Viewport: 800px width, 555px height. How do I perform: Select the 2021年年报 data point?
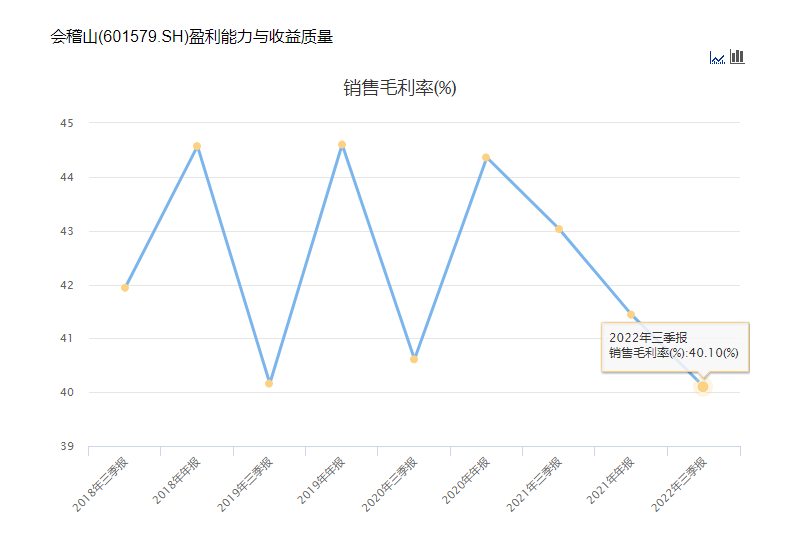tap(631, 314)
